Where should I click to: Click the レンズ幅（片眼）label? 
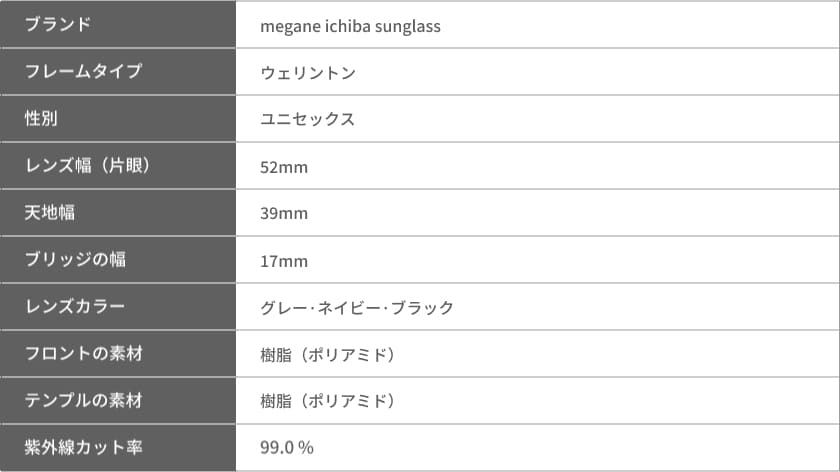pyautogui.click(x=88, y=165)
